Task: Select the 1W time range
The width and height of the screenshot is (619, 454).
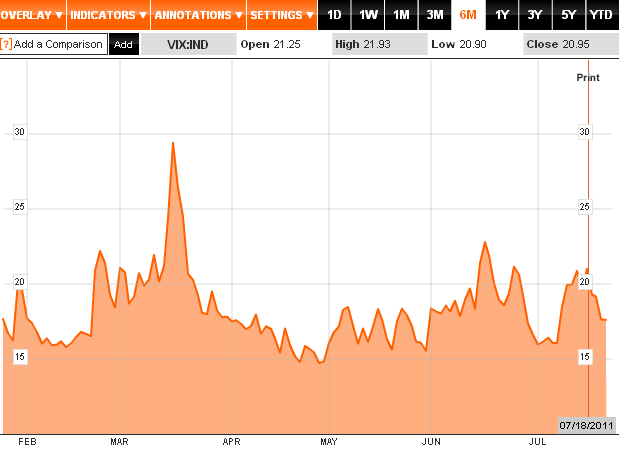Action: click(368, 15)
